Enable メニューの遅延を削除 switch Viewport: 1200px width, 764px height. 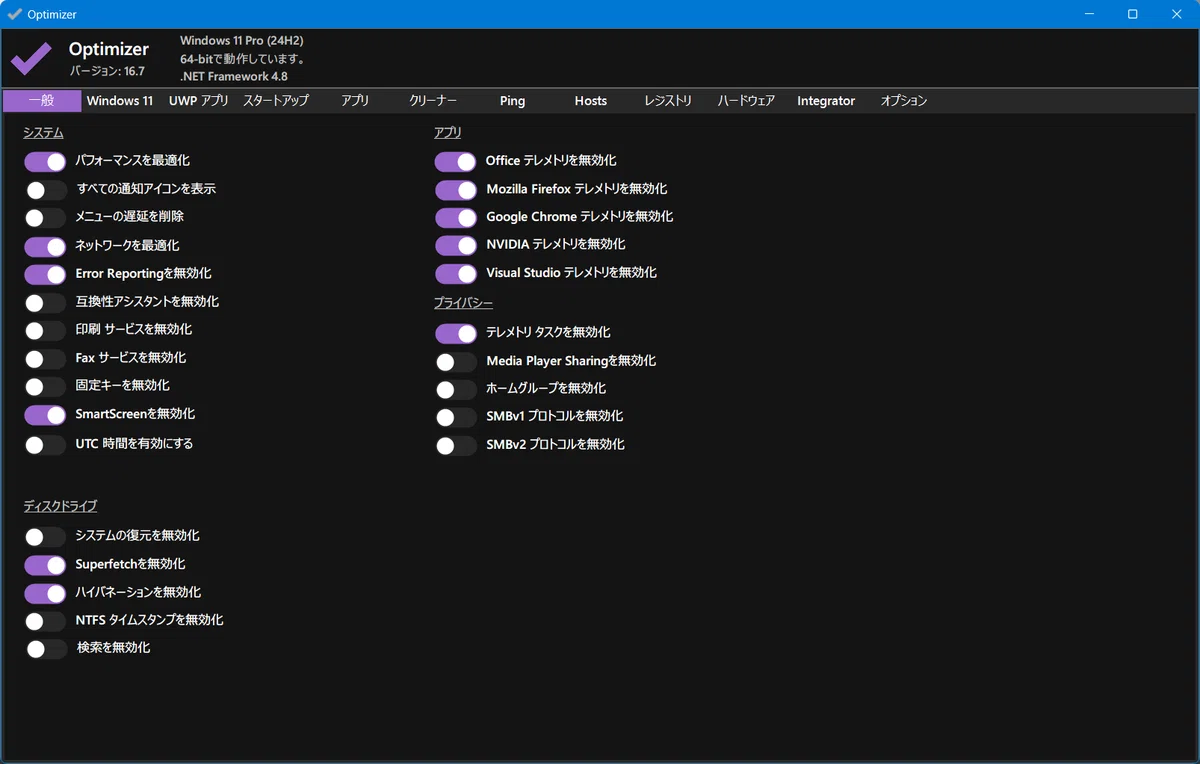pos(45,217)
